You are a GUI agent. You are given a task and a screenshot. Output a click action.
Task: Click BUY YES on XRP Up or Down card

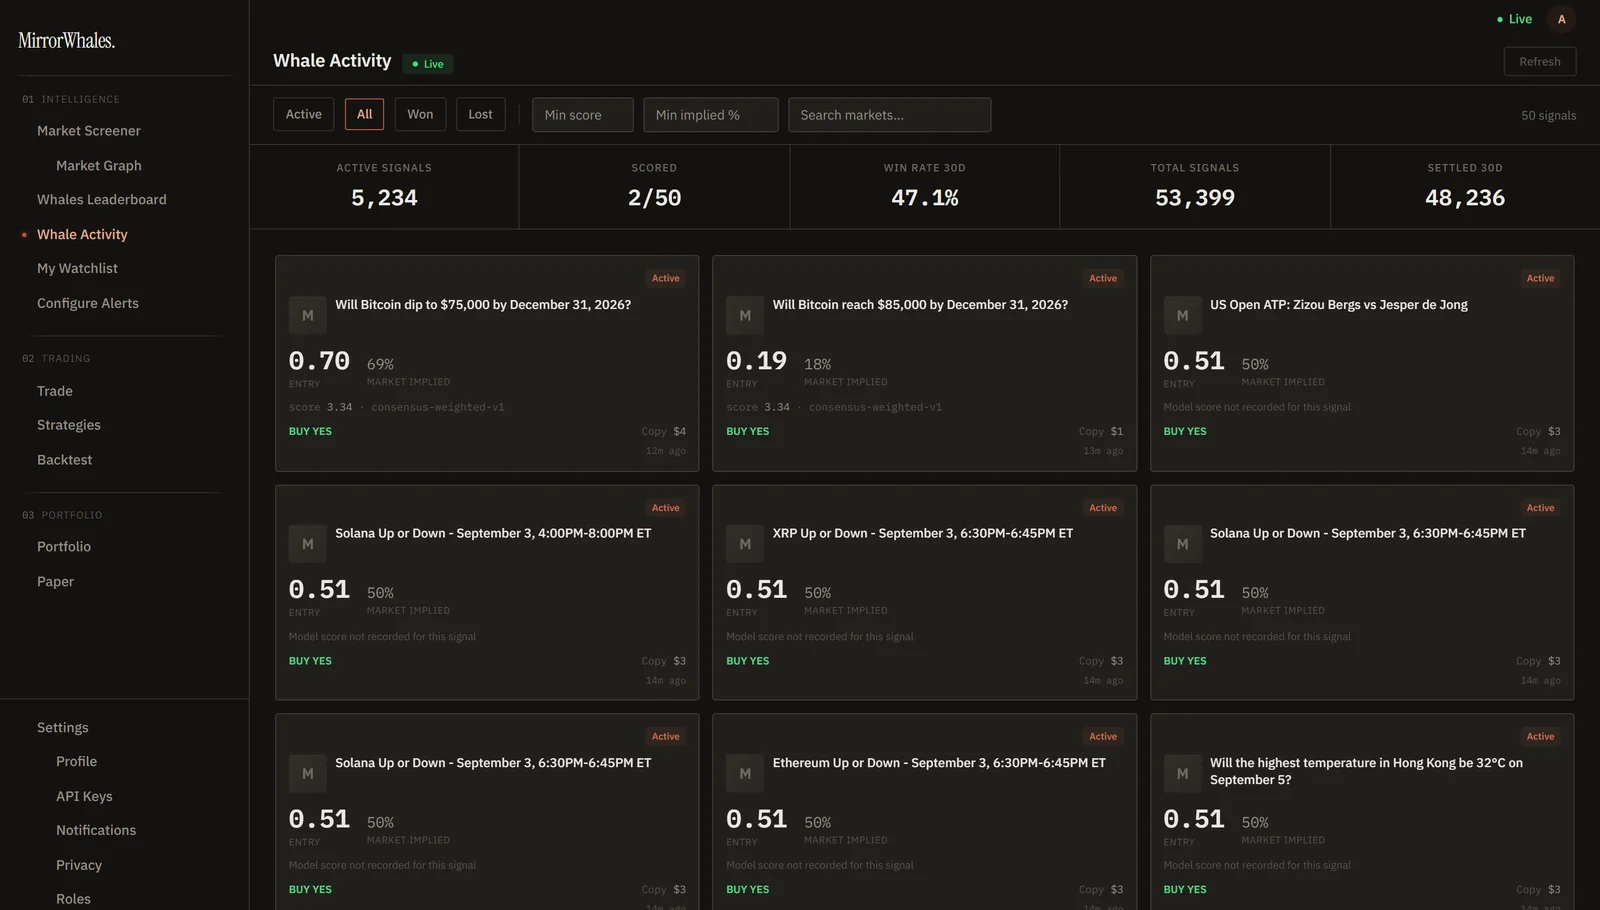click(x=748, y=661)
